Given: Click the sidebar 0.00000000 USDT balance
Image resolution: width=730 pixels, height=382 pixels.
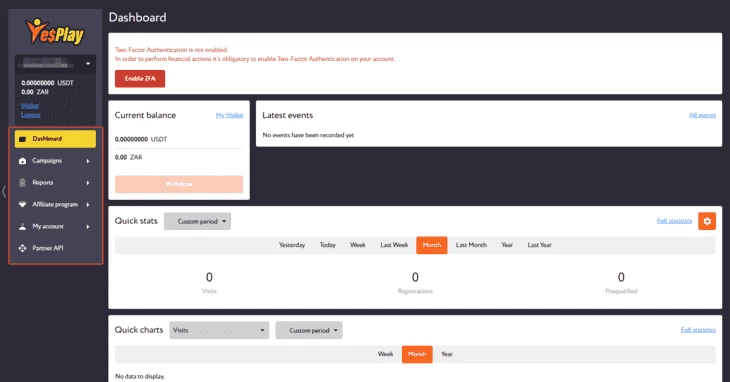Looking at the screenshot, I should 47,83.
